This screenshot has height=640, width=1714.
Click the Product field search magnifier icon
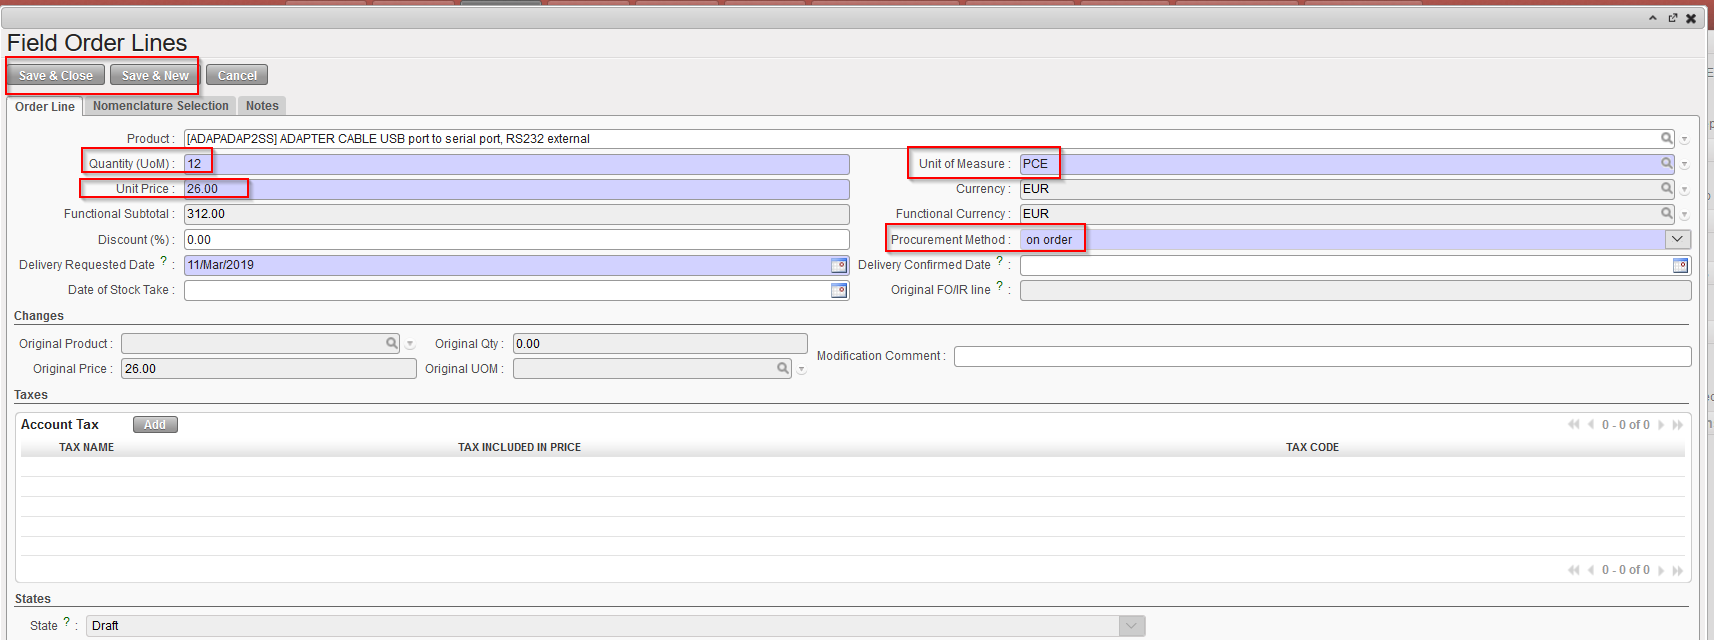1666,139
